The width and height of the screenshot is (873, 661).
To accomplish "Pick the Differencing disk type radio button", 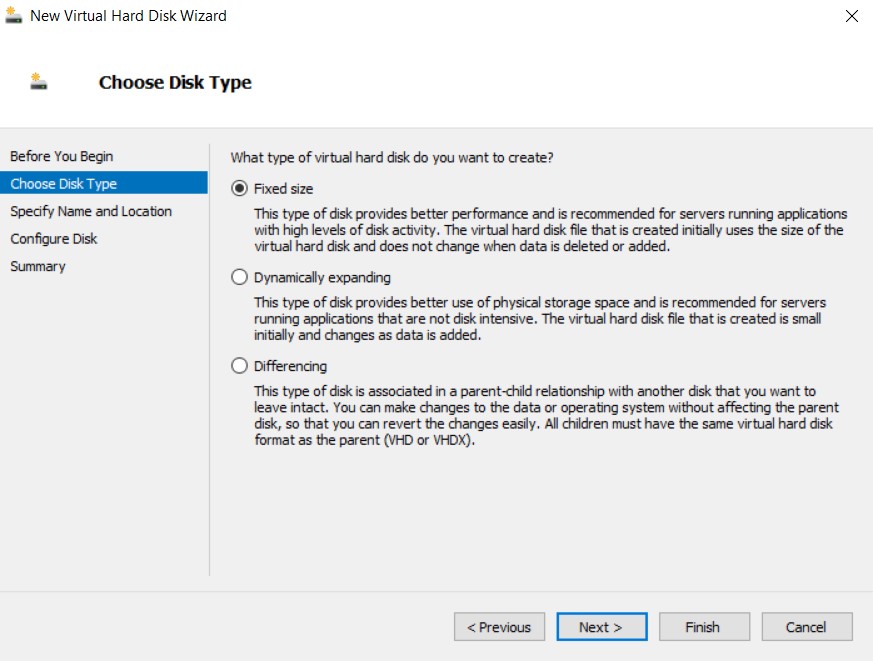I will pyautogui.click(x=239, y=366).
